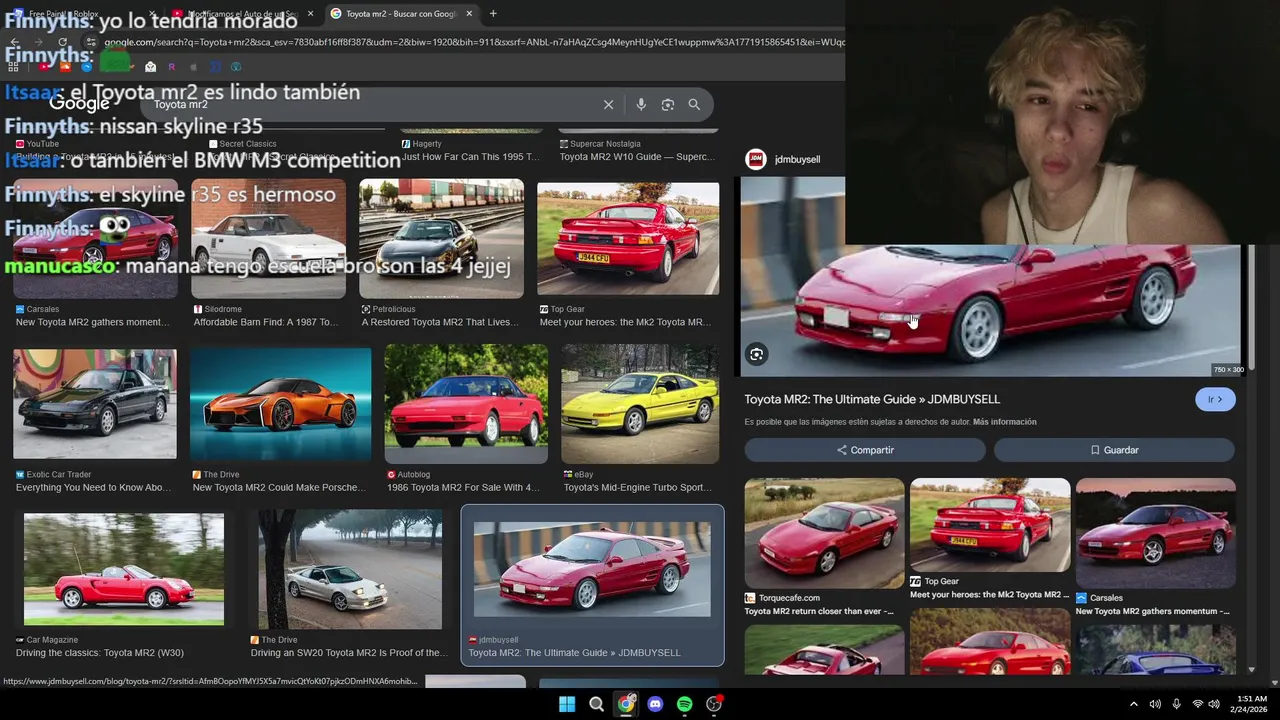Go back in Chrome navigation

[15, 42]
